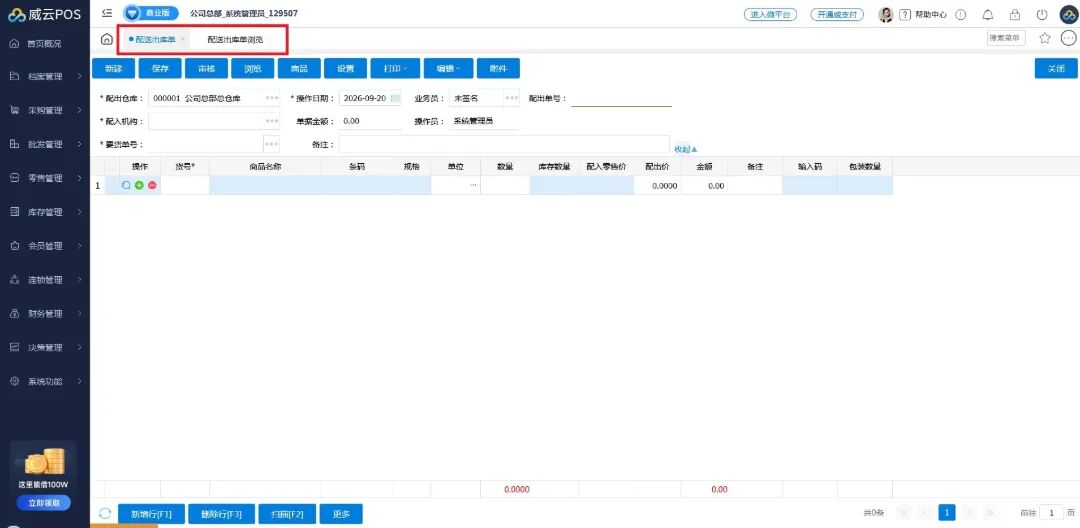The image size is (1080, 528).
Task: Remove row with the red minus icon
Action: click(x=152, y=185)
